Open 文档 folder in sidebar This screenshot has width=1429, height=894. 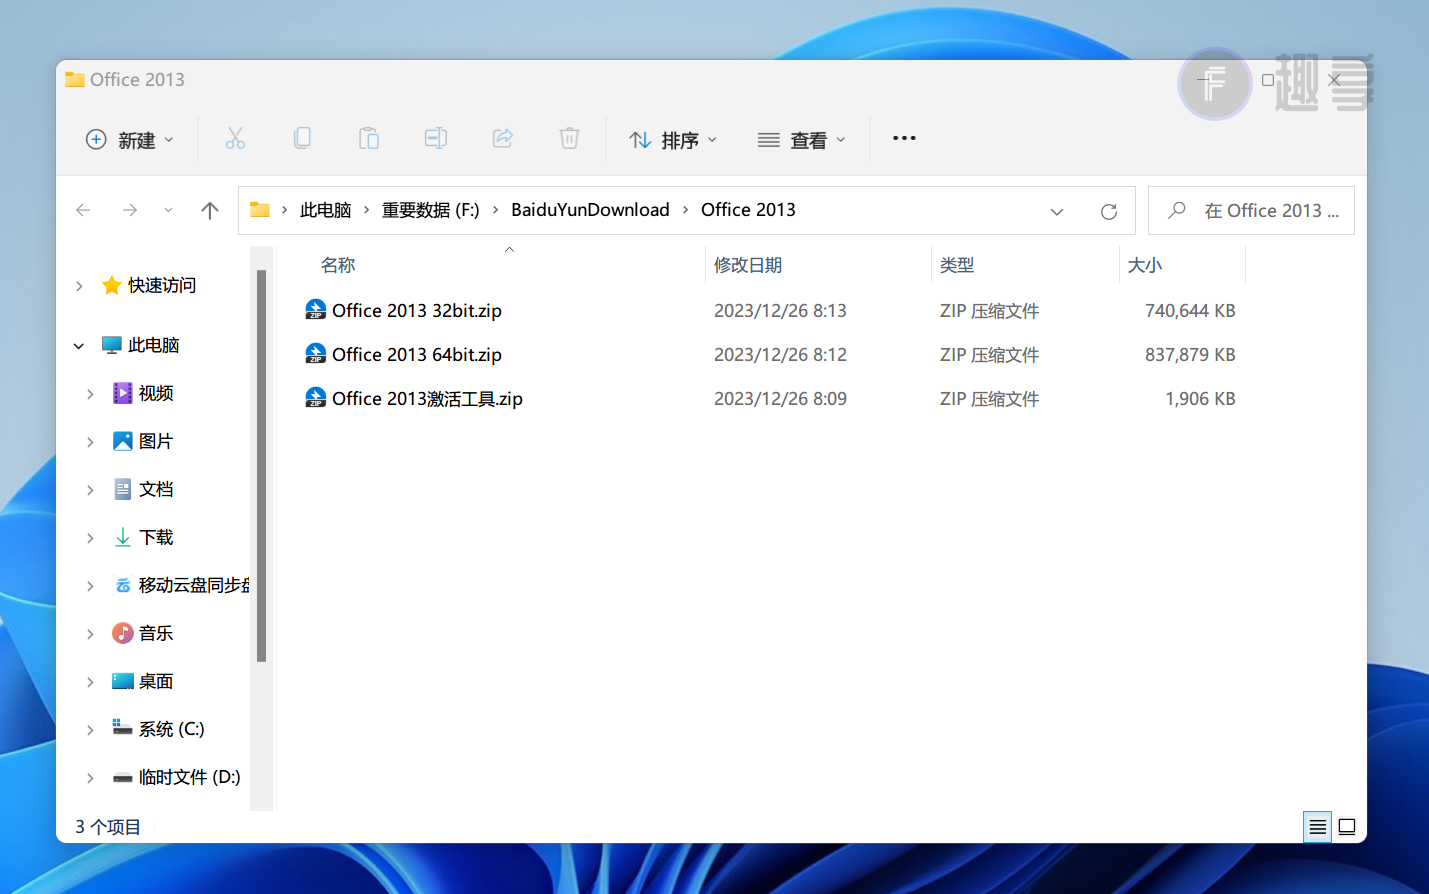(143, 490)
